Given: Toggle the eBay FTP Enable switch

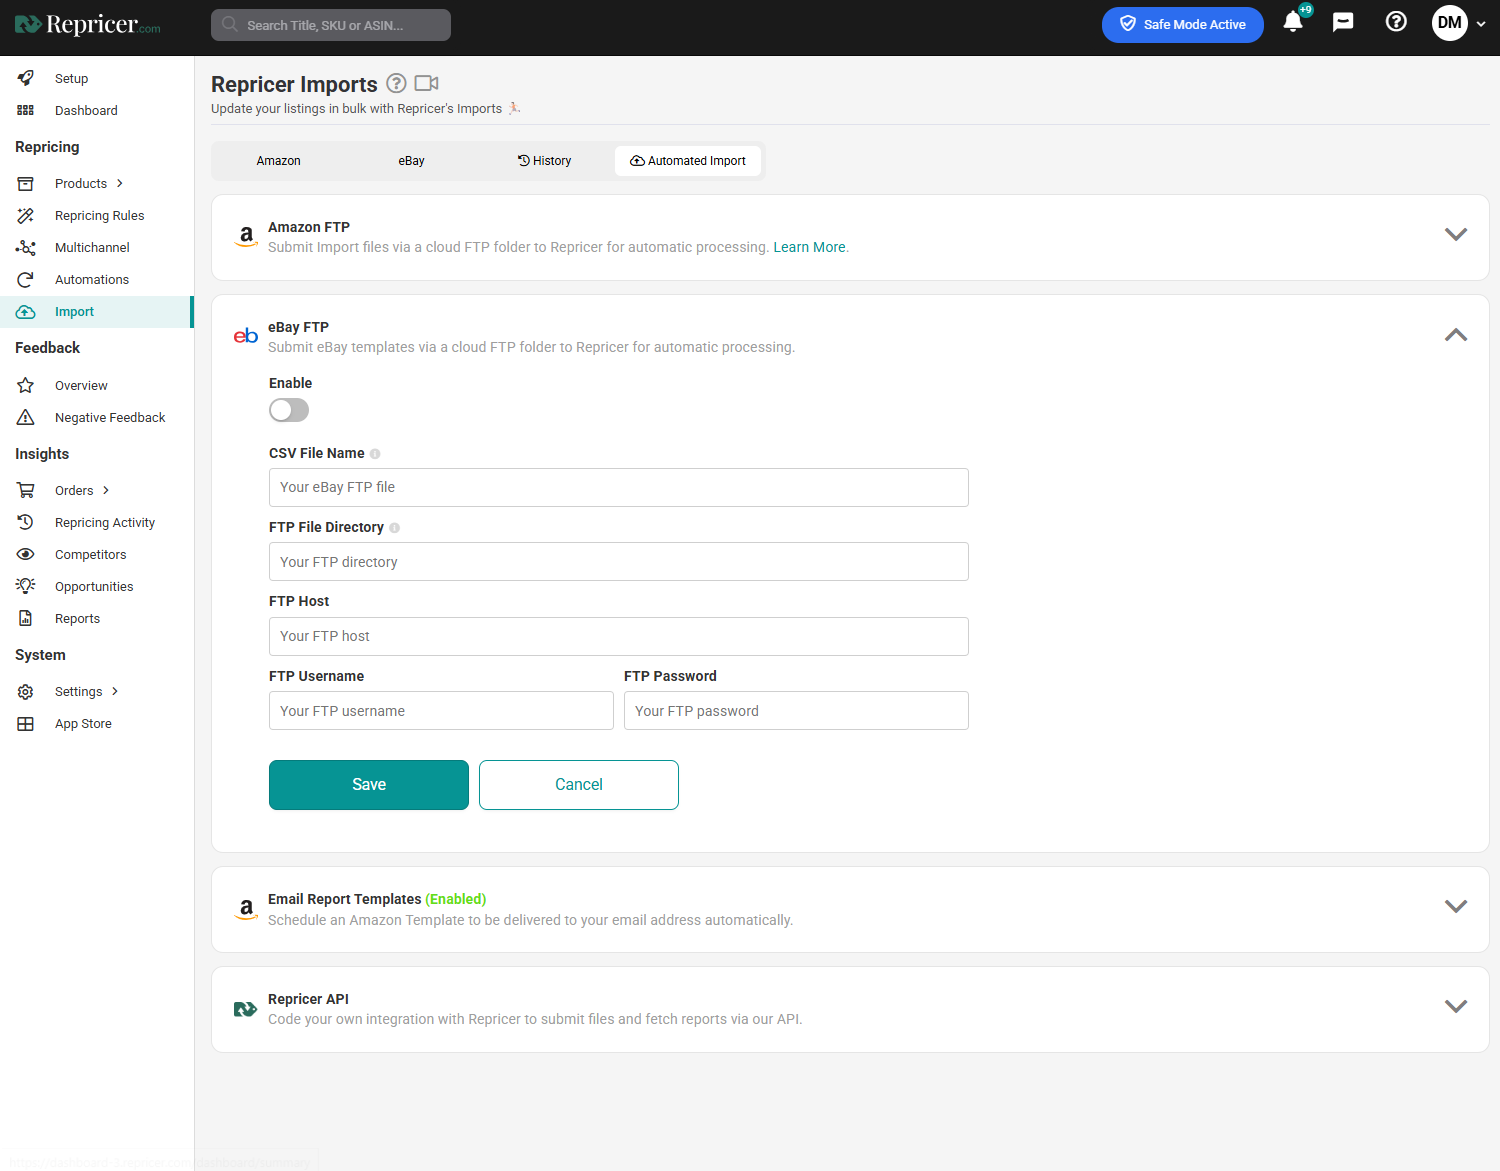Looking at the screenshot, I should tap(289, 410).
